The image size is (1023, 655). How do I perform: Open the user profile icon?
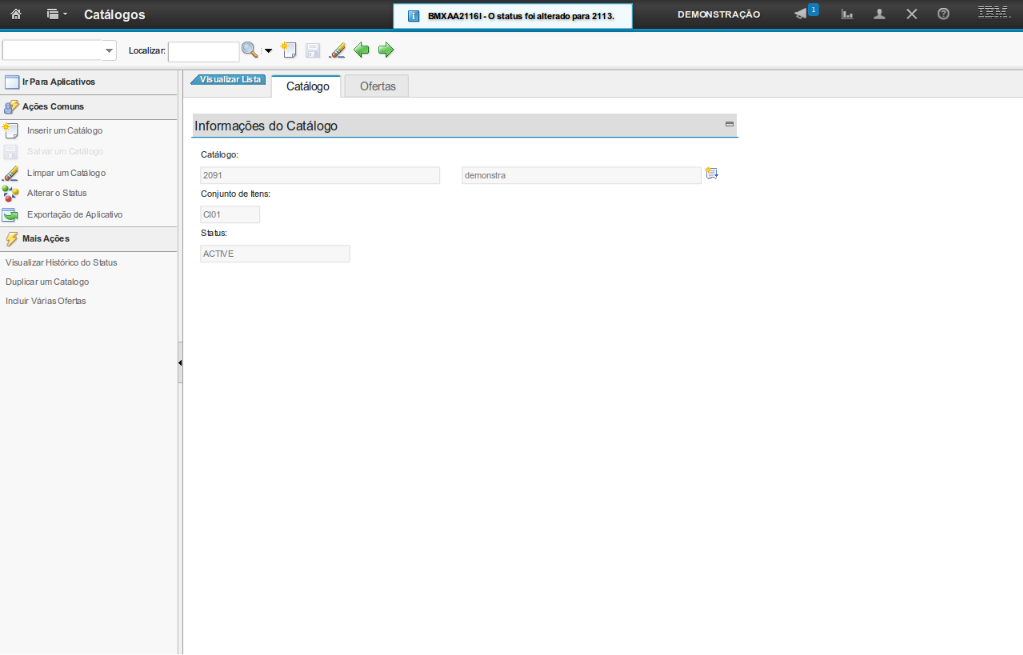click(x=879, y=14)
